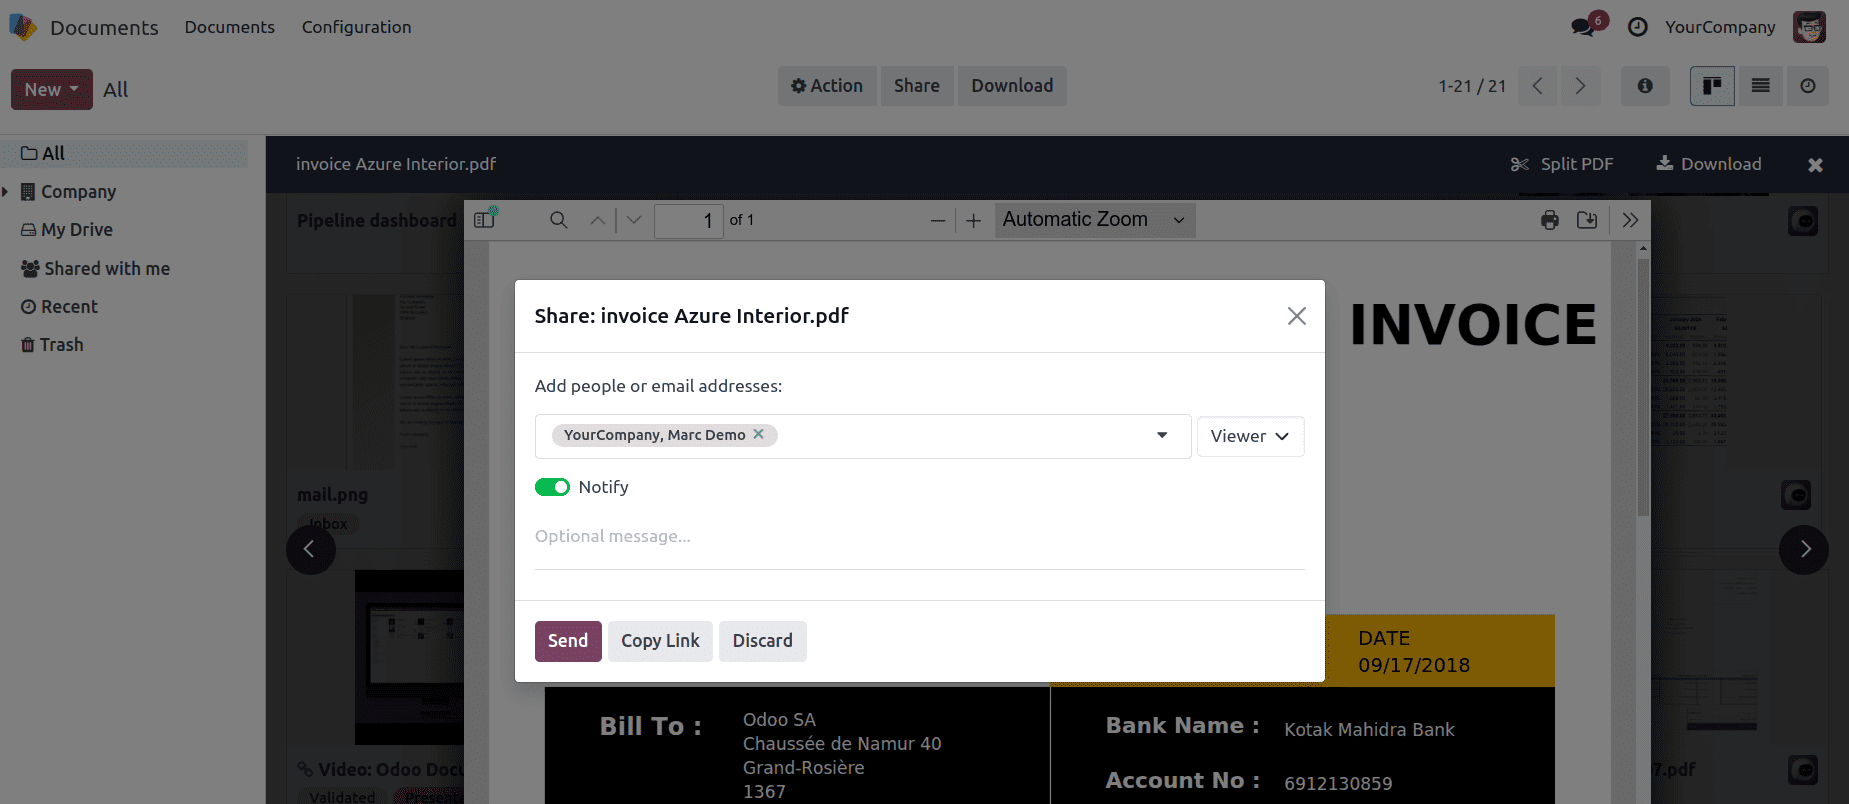
Task: Open the details info panel icon
Action: [x=1645, y=86]
